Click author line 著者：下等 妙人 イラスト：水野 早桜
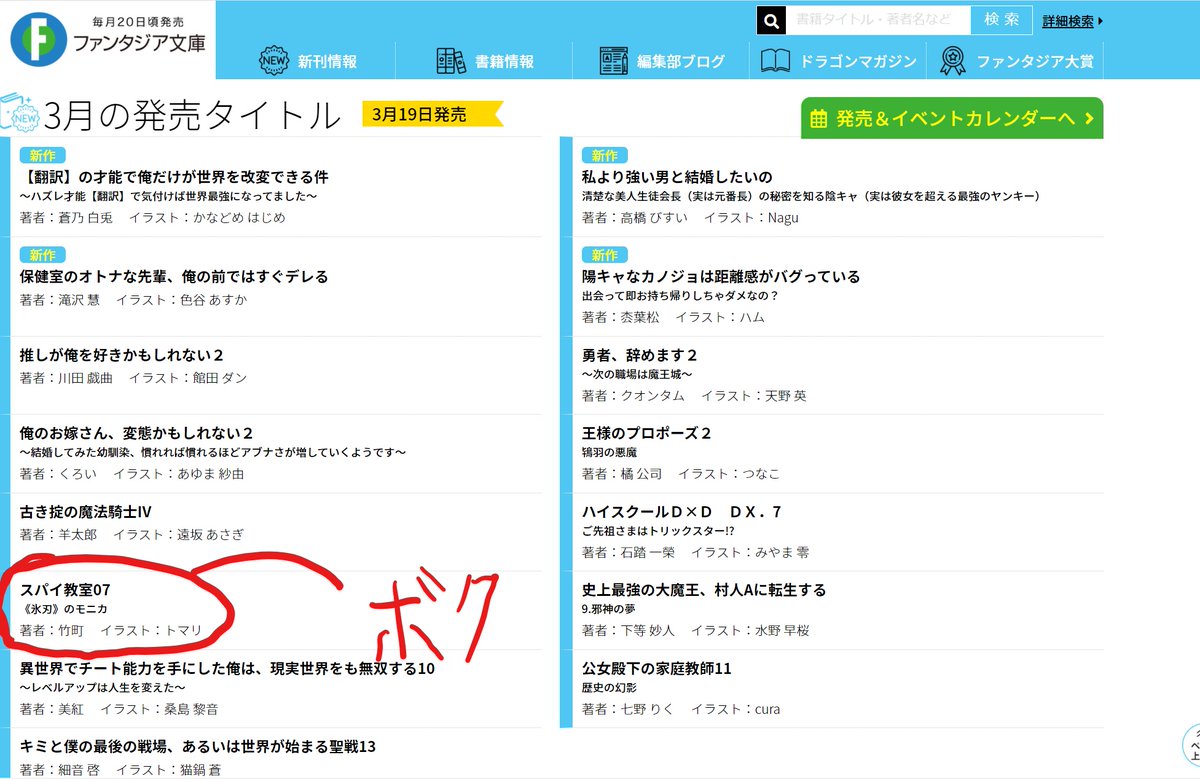 point(696,631)
